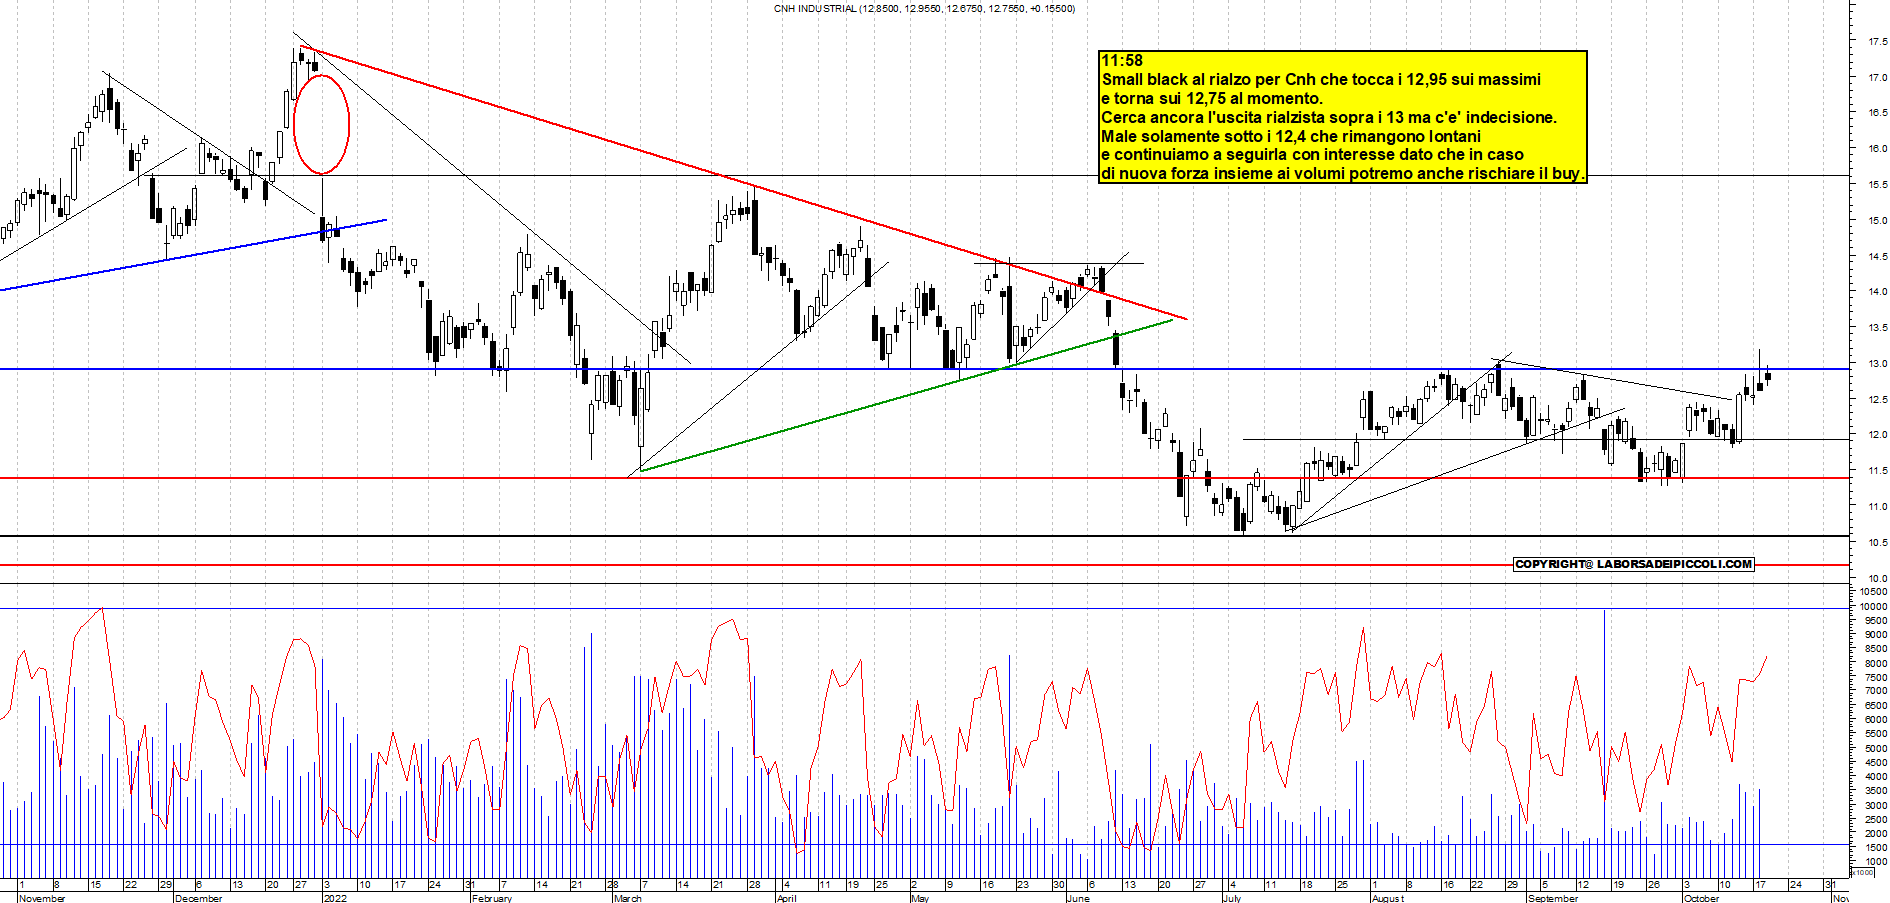Click the 11.5 price axis label

(x=1877, y=471)
